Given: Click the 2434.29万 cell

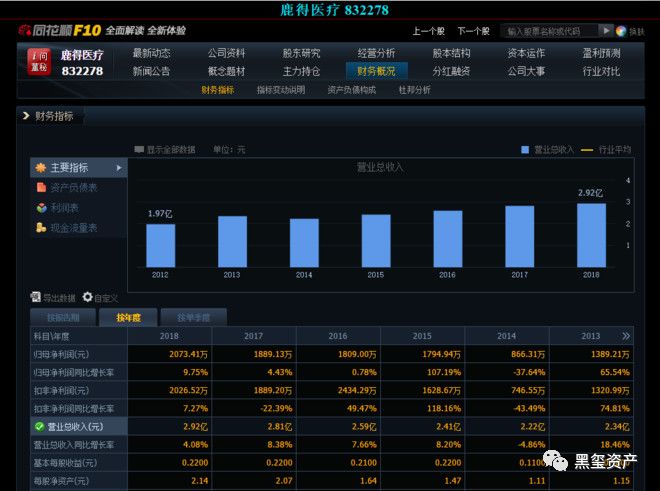Looking at the screenshot, I should point(357,390).
